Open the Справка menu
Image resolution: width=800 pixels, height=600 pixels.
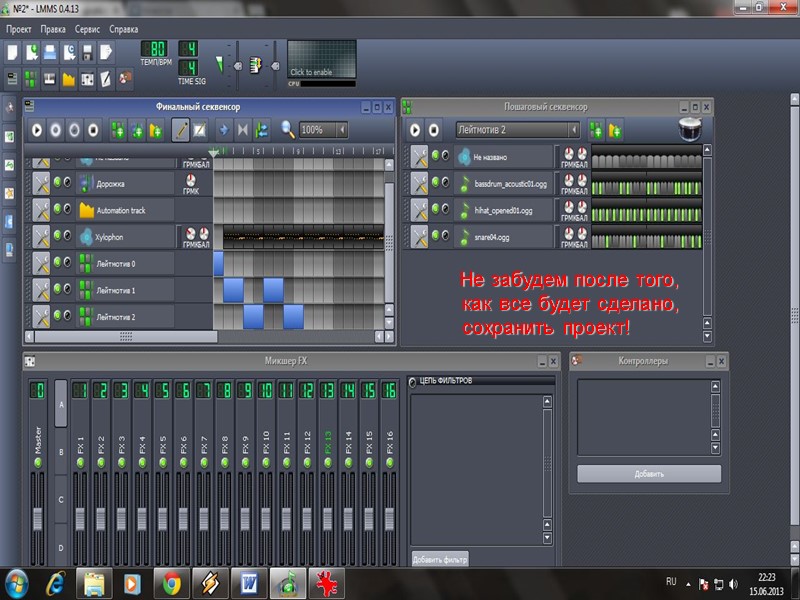click(x=123, y=29)
